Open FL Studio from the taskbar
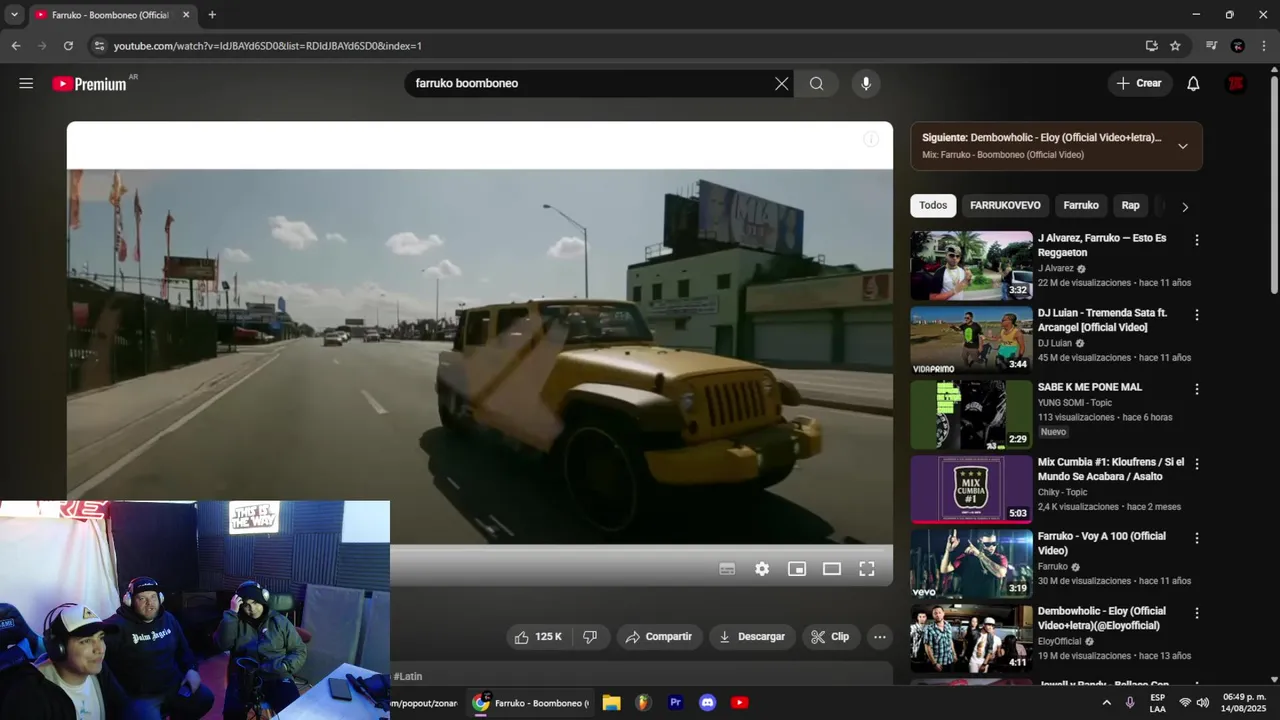 pos(643,703)
